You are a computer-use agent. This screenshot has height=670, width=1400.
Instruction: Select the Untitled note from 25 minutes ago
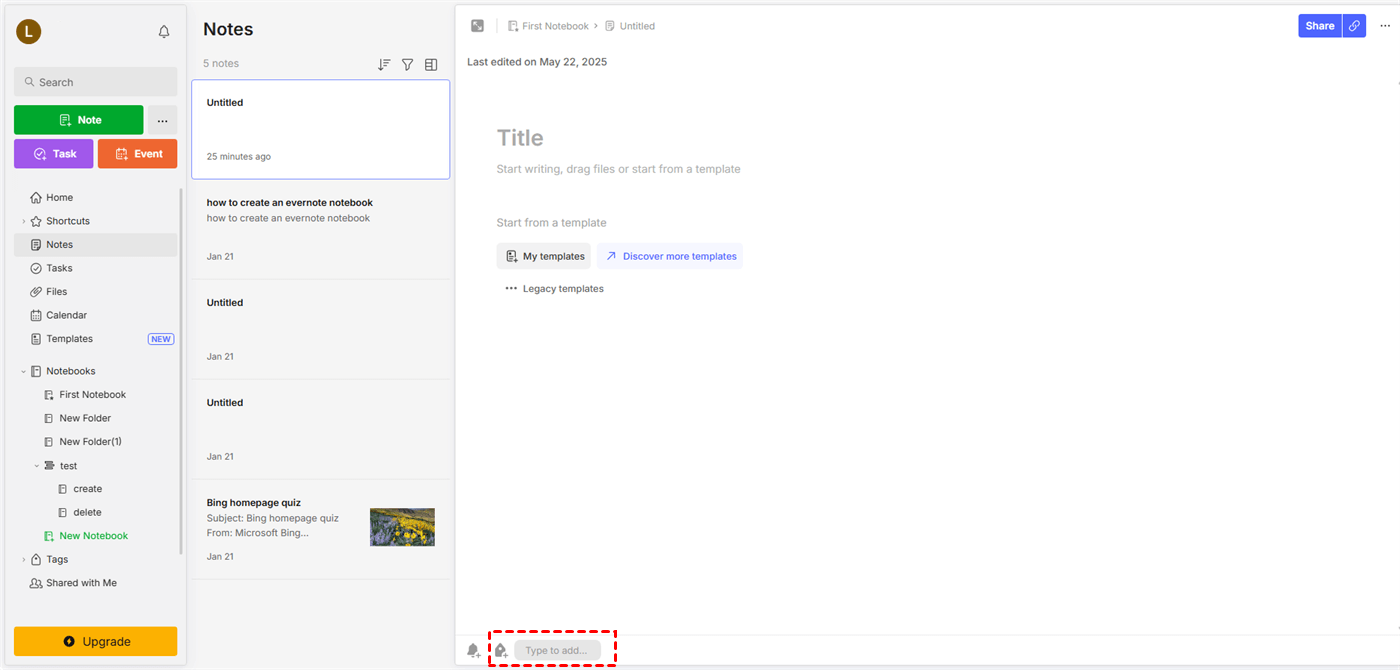point(321,129)
